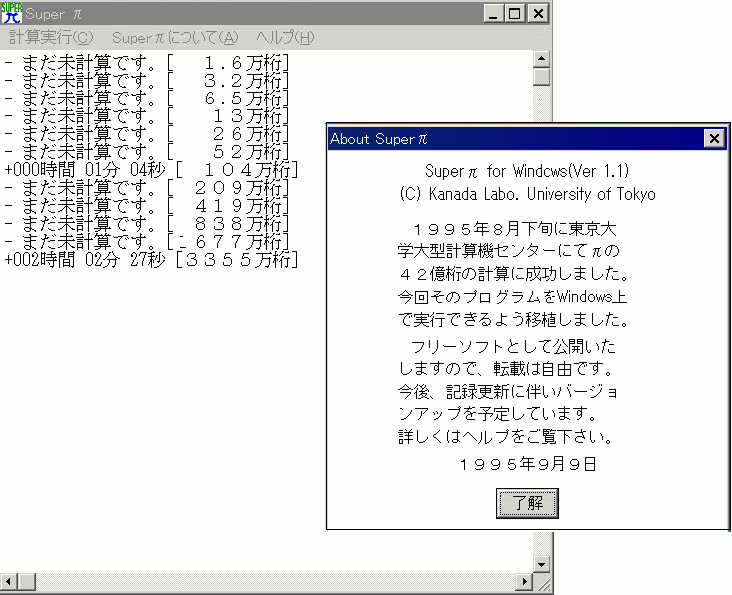Select the 209万桁 result row
Screen dimensions: 732x595
(147, 188)
